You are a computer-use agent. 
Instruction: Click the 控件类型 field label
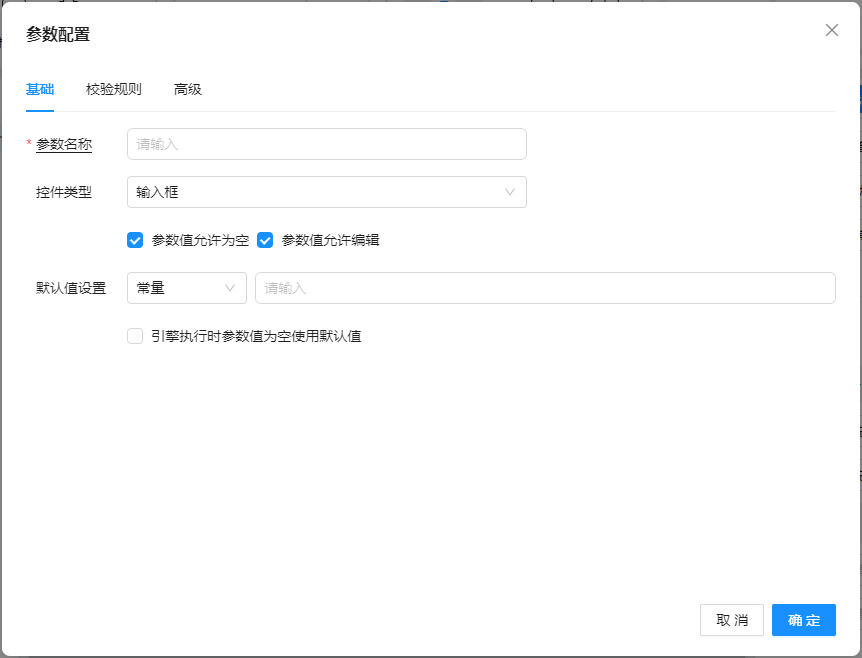(64, 192)
